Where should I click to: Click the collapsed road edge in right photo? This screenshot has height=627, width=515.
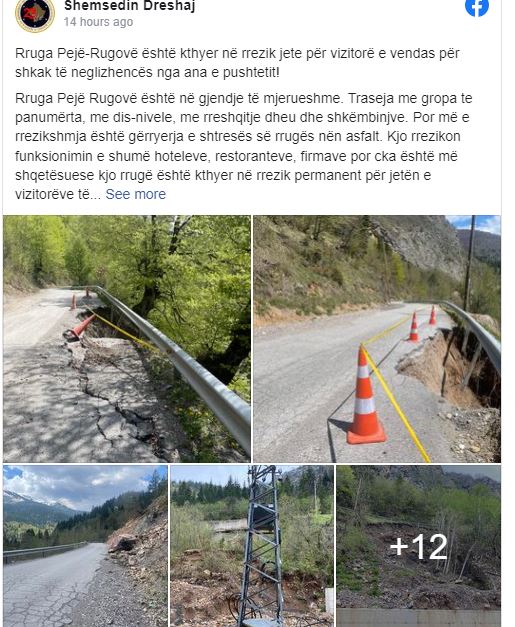(448, 368)
